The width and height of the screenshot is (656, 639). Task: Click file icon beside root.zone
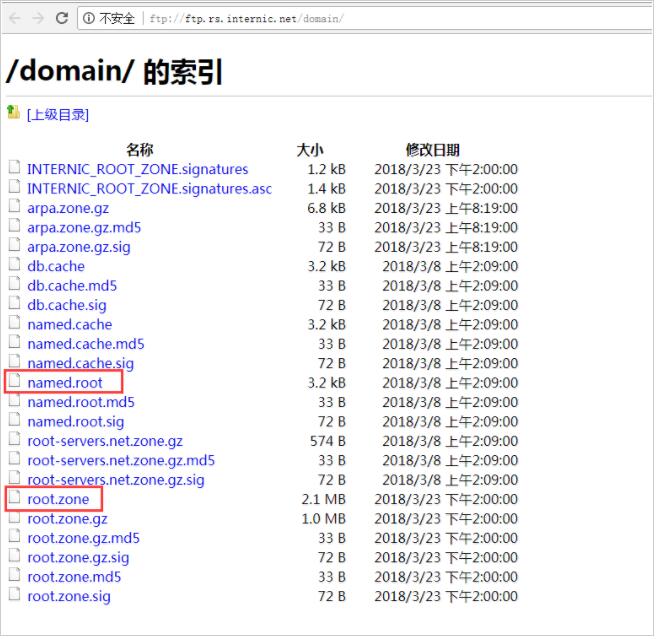(14, 496)
